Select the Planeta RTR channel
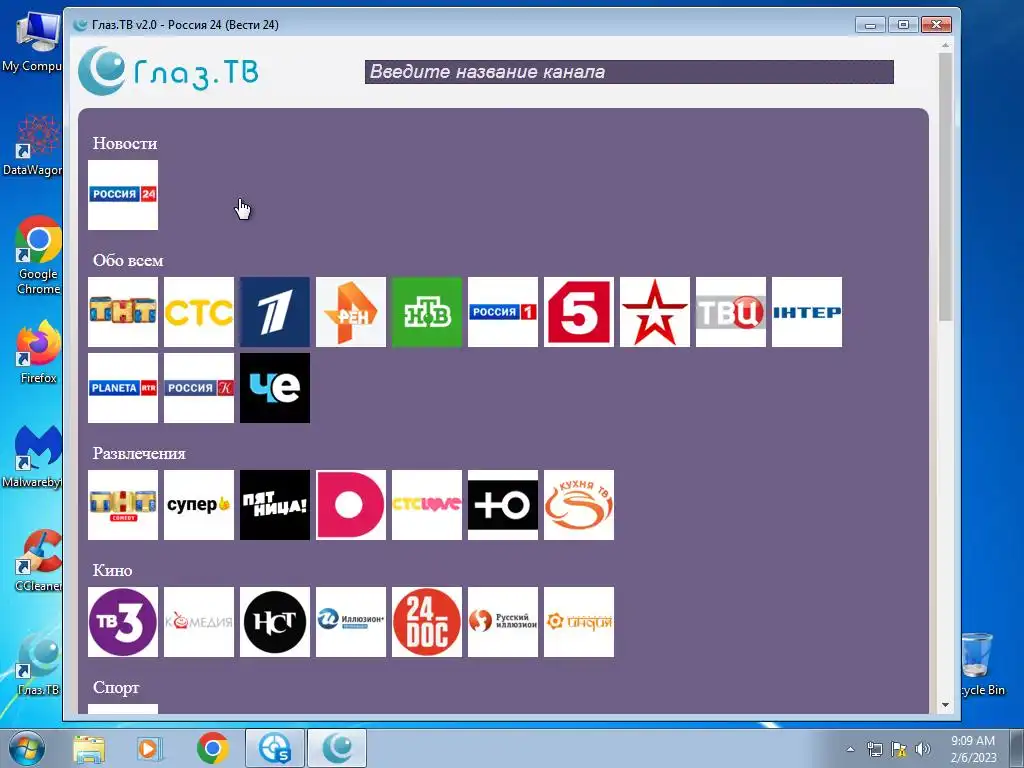 click(123, 388)
